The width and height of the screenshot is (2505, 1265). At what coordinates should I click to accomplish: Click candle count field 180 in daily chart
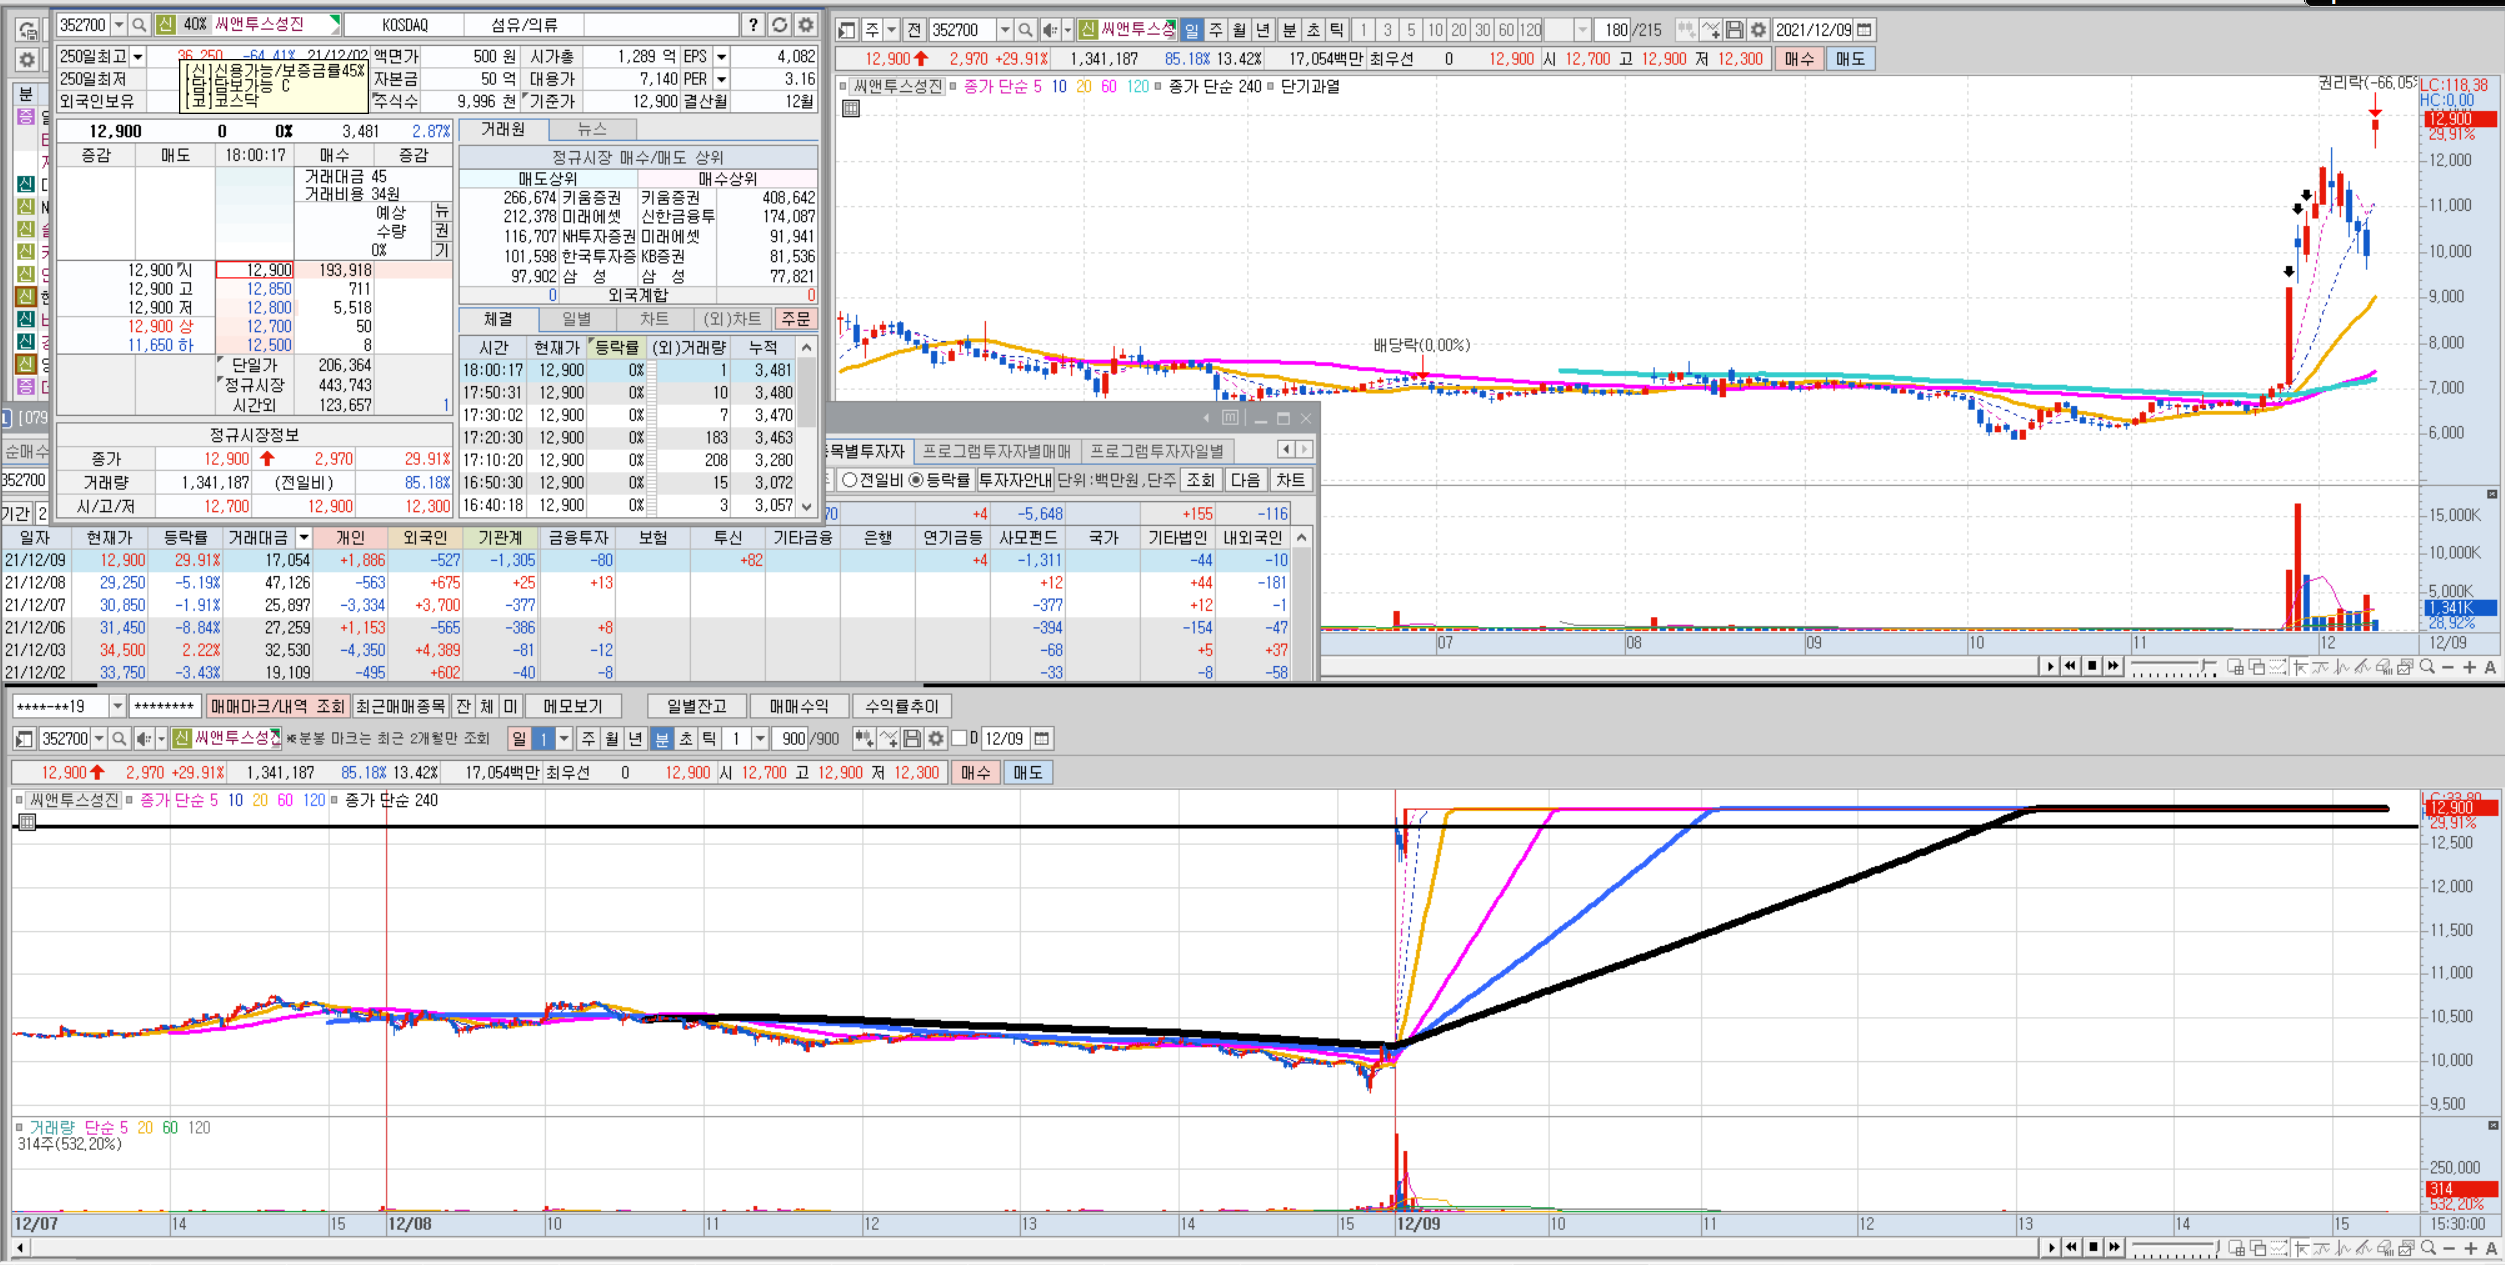[x=1614, y=30]
